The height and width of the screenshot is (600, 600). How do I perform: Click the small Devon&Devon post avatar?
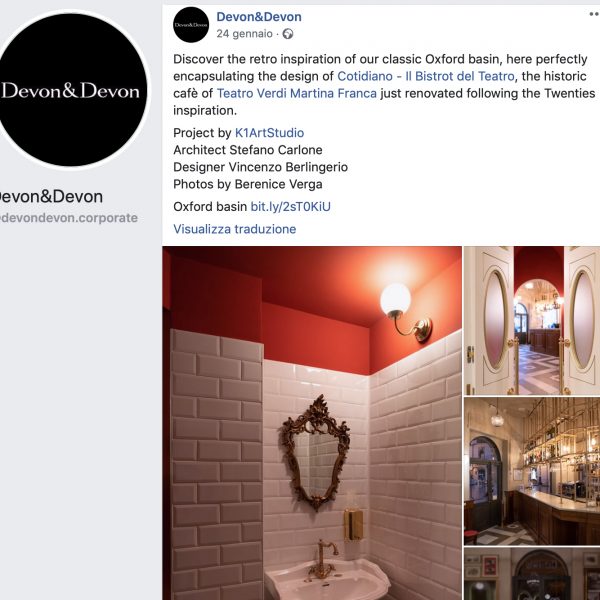pos(191,24)
